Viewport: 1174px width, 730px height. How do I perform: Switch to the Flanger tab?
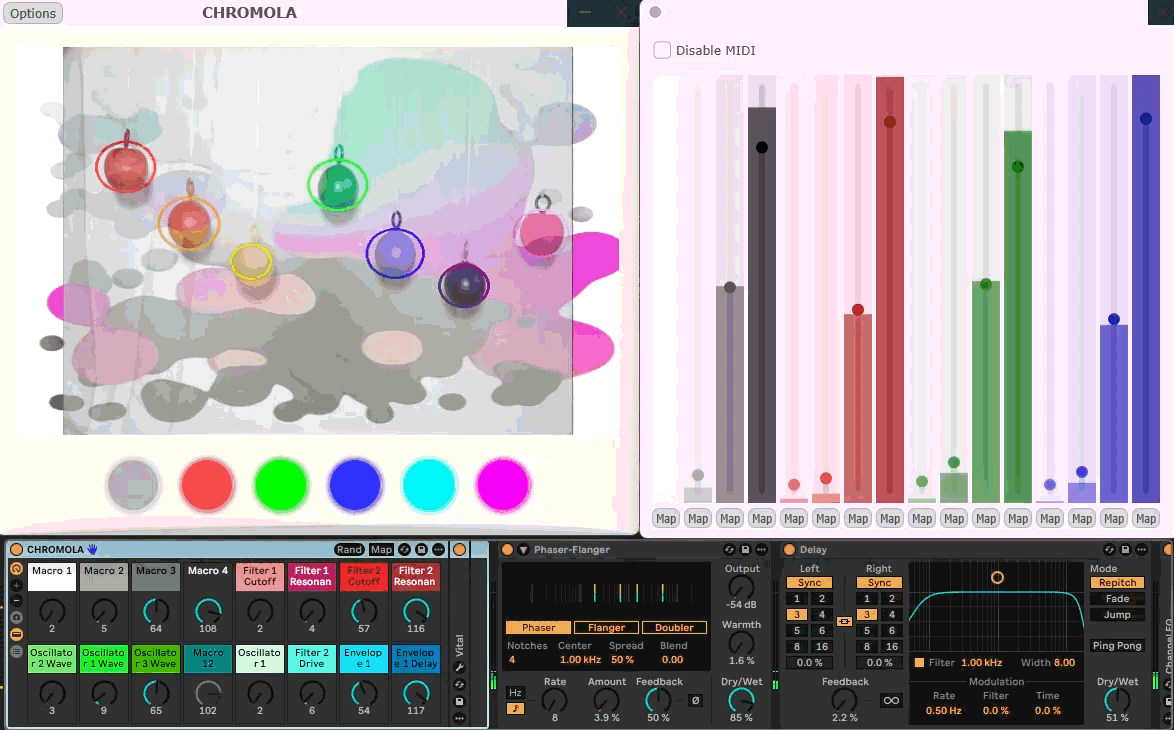point(606,628)
